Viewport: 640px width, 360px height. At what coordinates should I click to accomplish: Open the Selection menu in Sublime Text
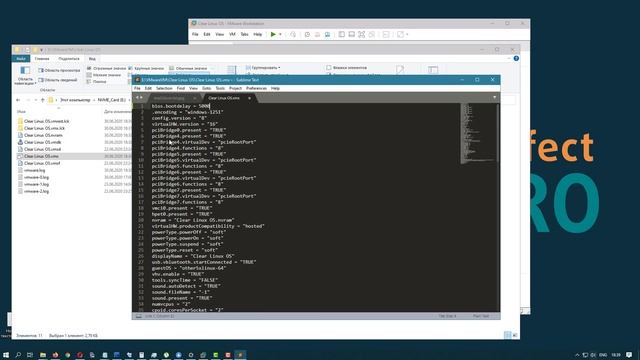point(164,88)
